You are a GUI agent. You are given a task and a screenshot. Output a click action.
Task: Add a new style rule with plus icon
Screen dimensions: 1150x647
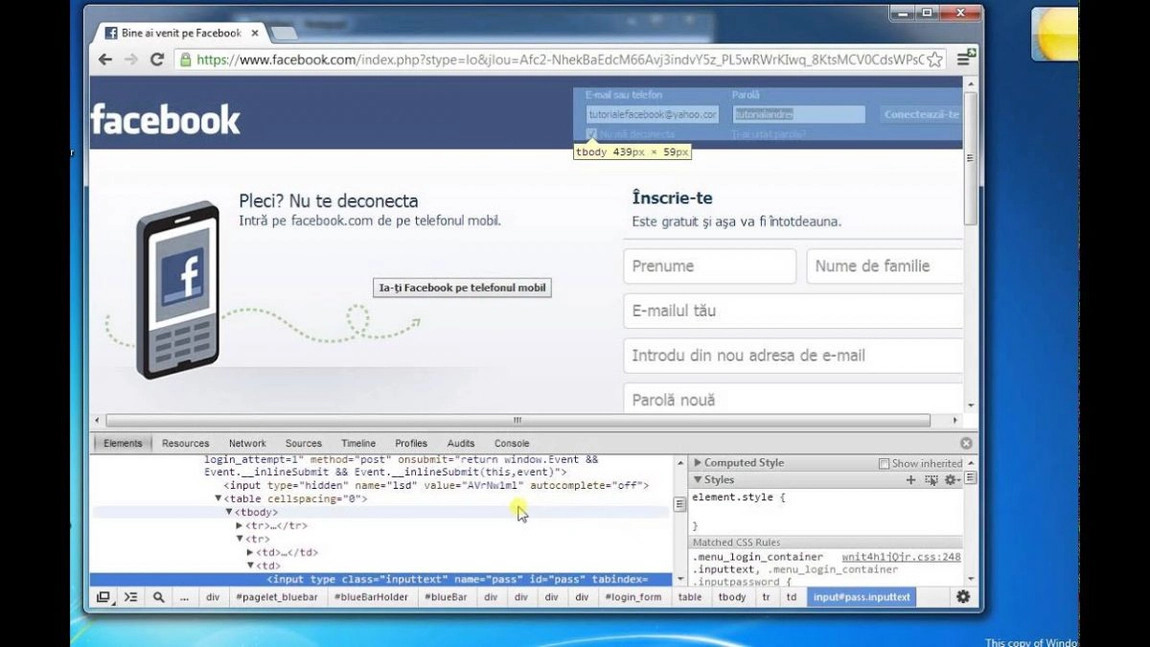click(x=911, y=480)
